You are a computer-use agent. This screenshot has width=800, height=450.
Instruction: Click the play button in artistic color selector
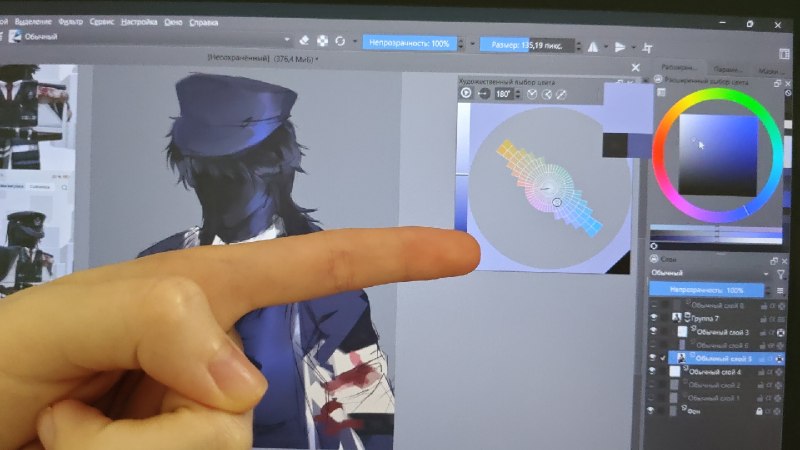[466, 93]
